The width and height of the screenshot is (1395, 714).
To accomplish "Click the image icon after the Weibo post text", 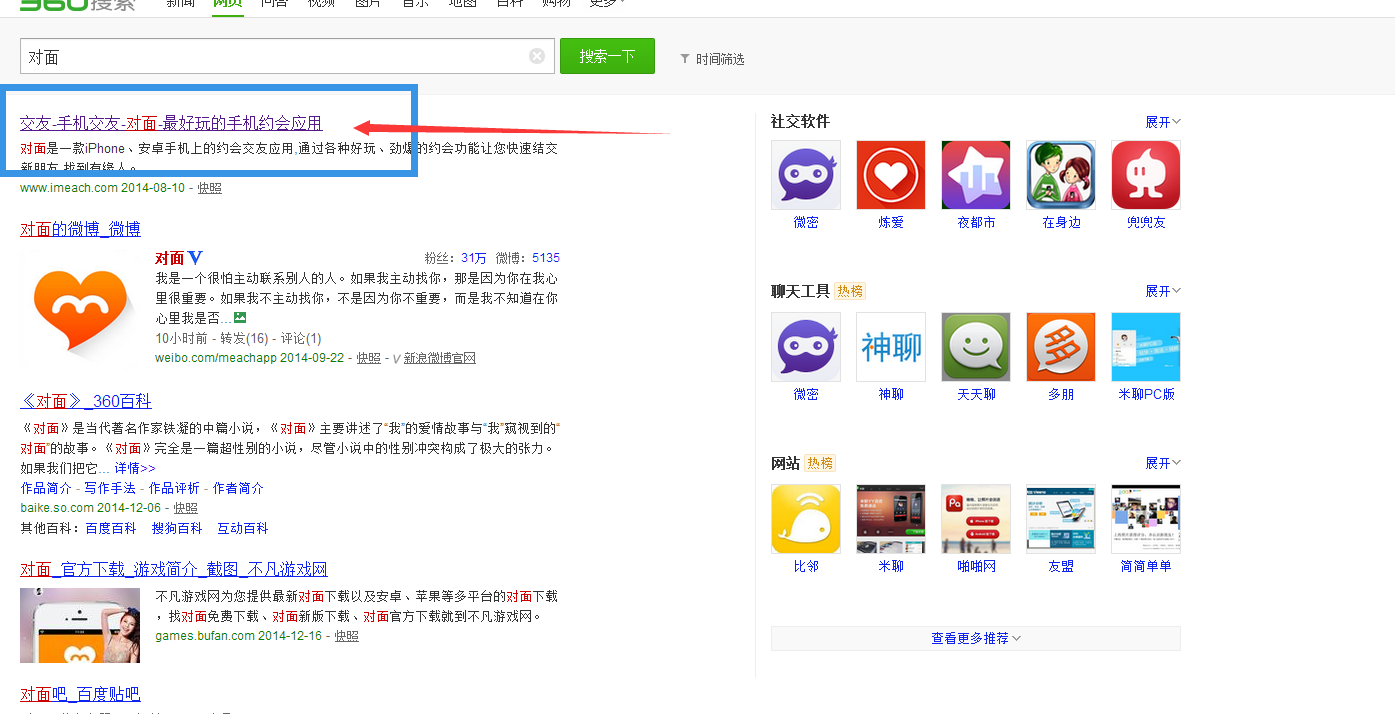I will 240,317.
